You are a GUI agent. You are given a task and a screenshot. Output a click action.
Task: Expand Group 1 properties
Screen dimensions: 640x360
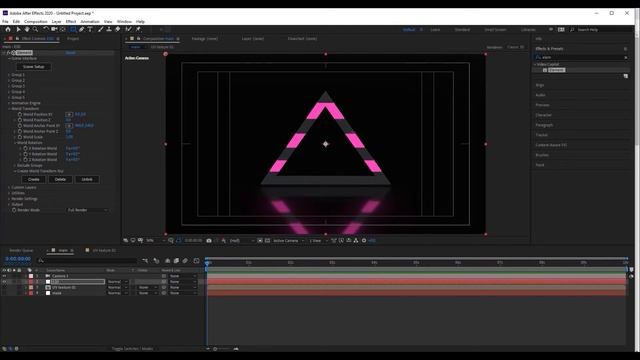tap(9, 75)
